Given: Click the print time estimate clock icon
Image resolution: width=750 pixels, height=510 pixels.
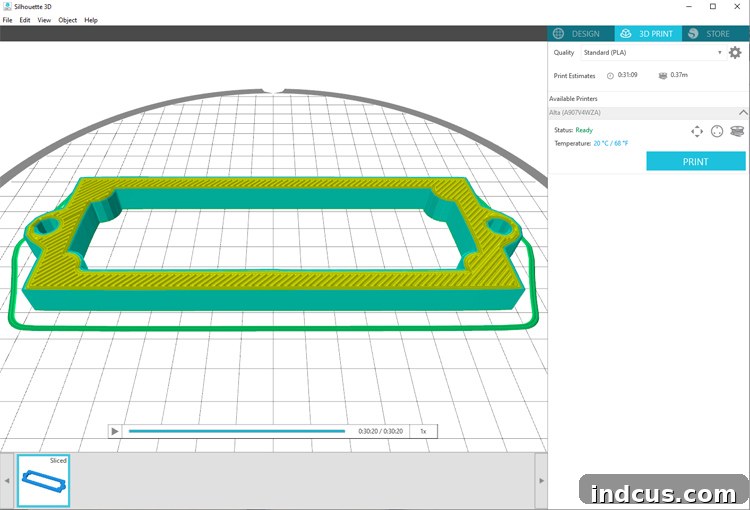Looking at the screenshot, I should click(x=610, y=76).
